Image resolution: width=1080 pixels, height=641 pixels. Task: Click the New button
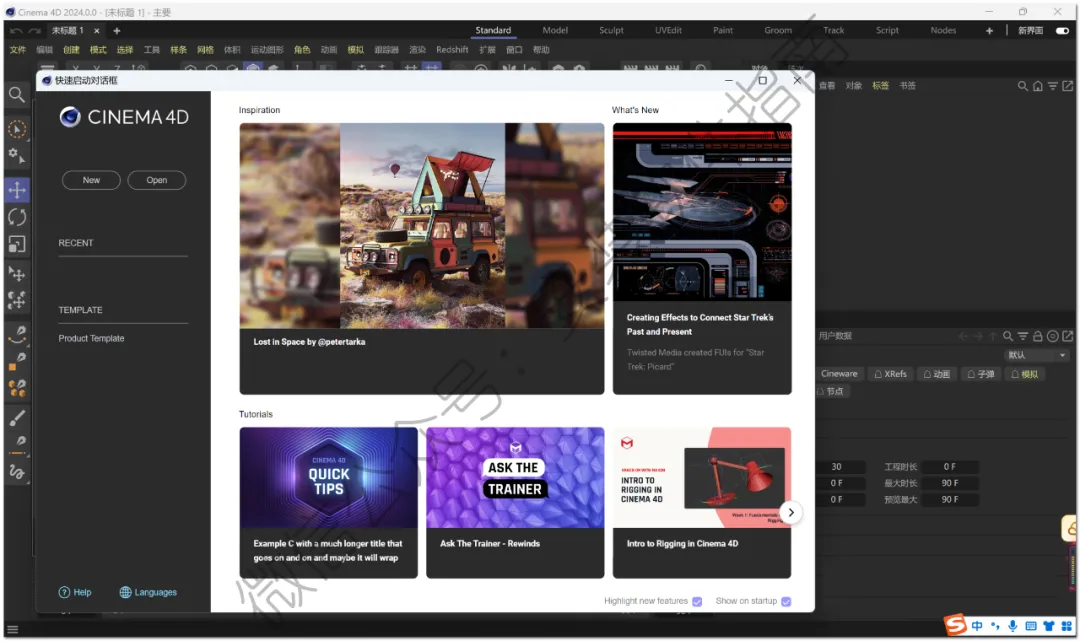pos(91,180)
